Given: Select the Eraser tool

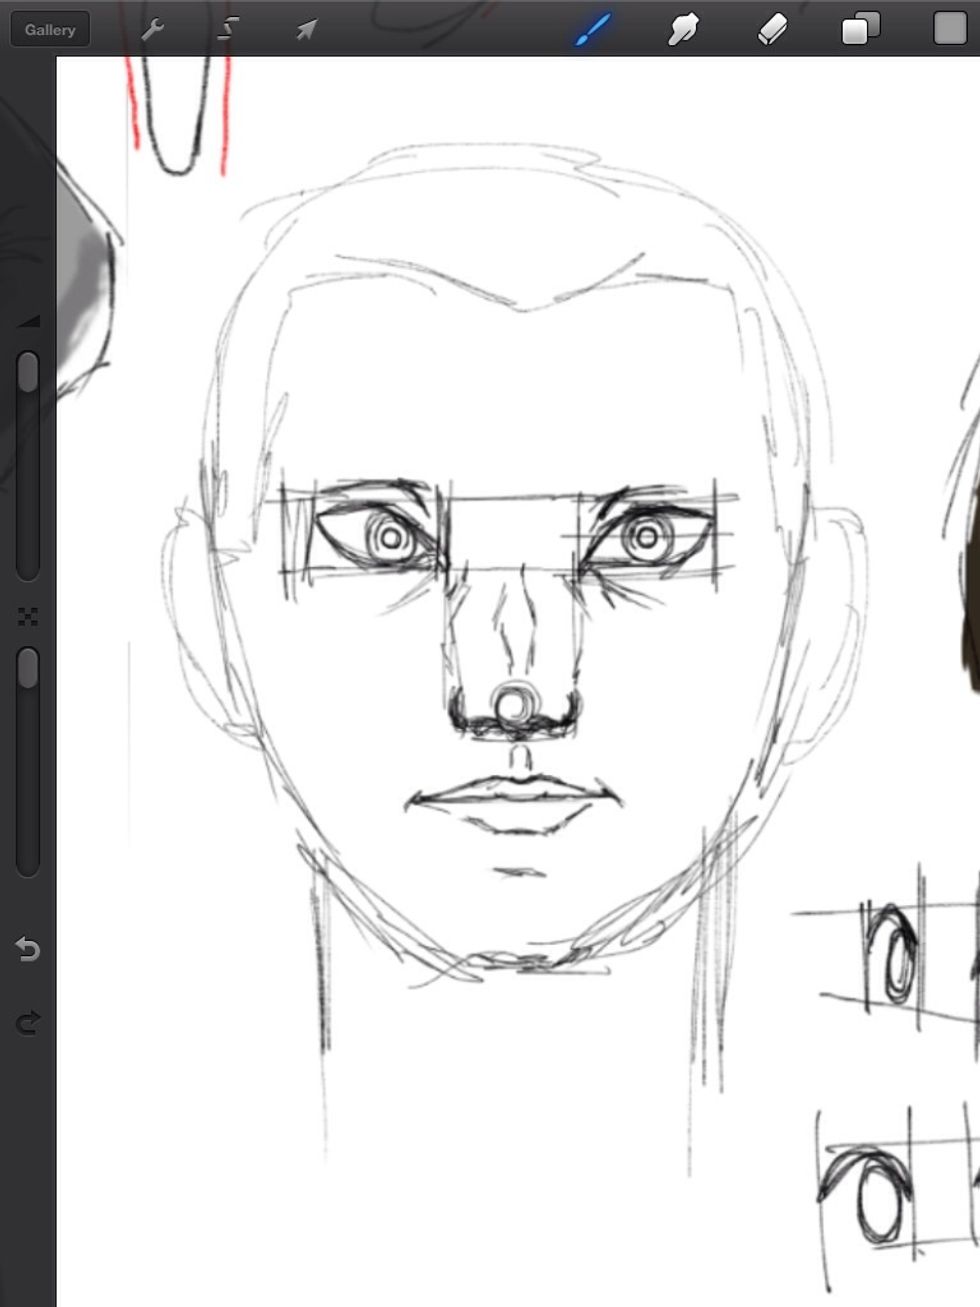Looking at the screenshot, I should (x=772, y=29).
